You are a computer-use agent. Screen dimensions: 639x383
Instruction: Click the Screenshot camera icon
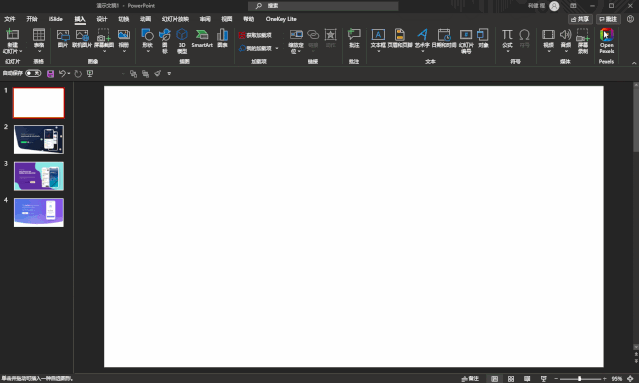coord(104,35)
